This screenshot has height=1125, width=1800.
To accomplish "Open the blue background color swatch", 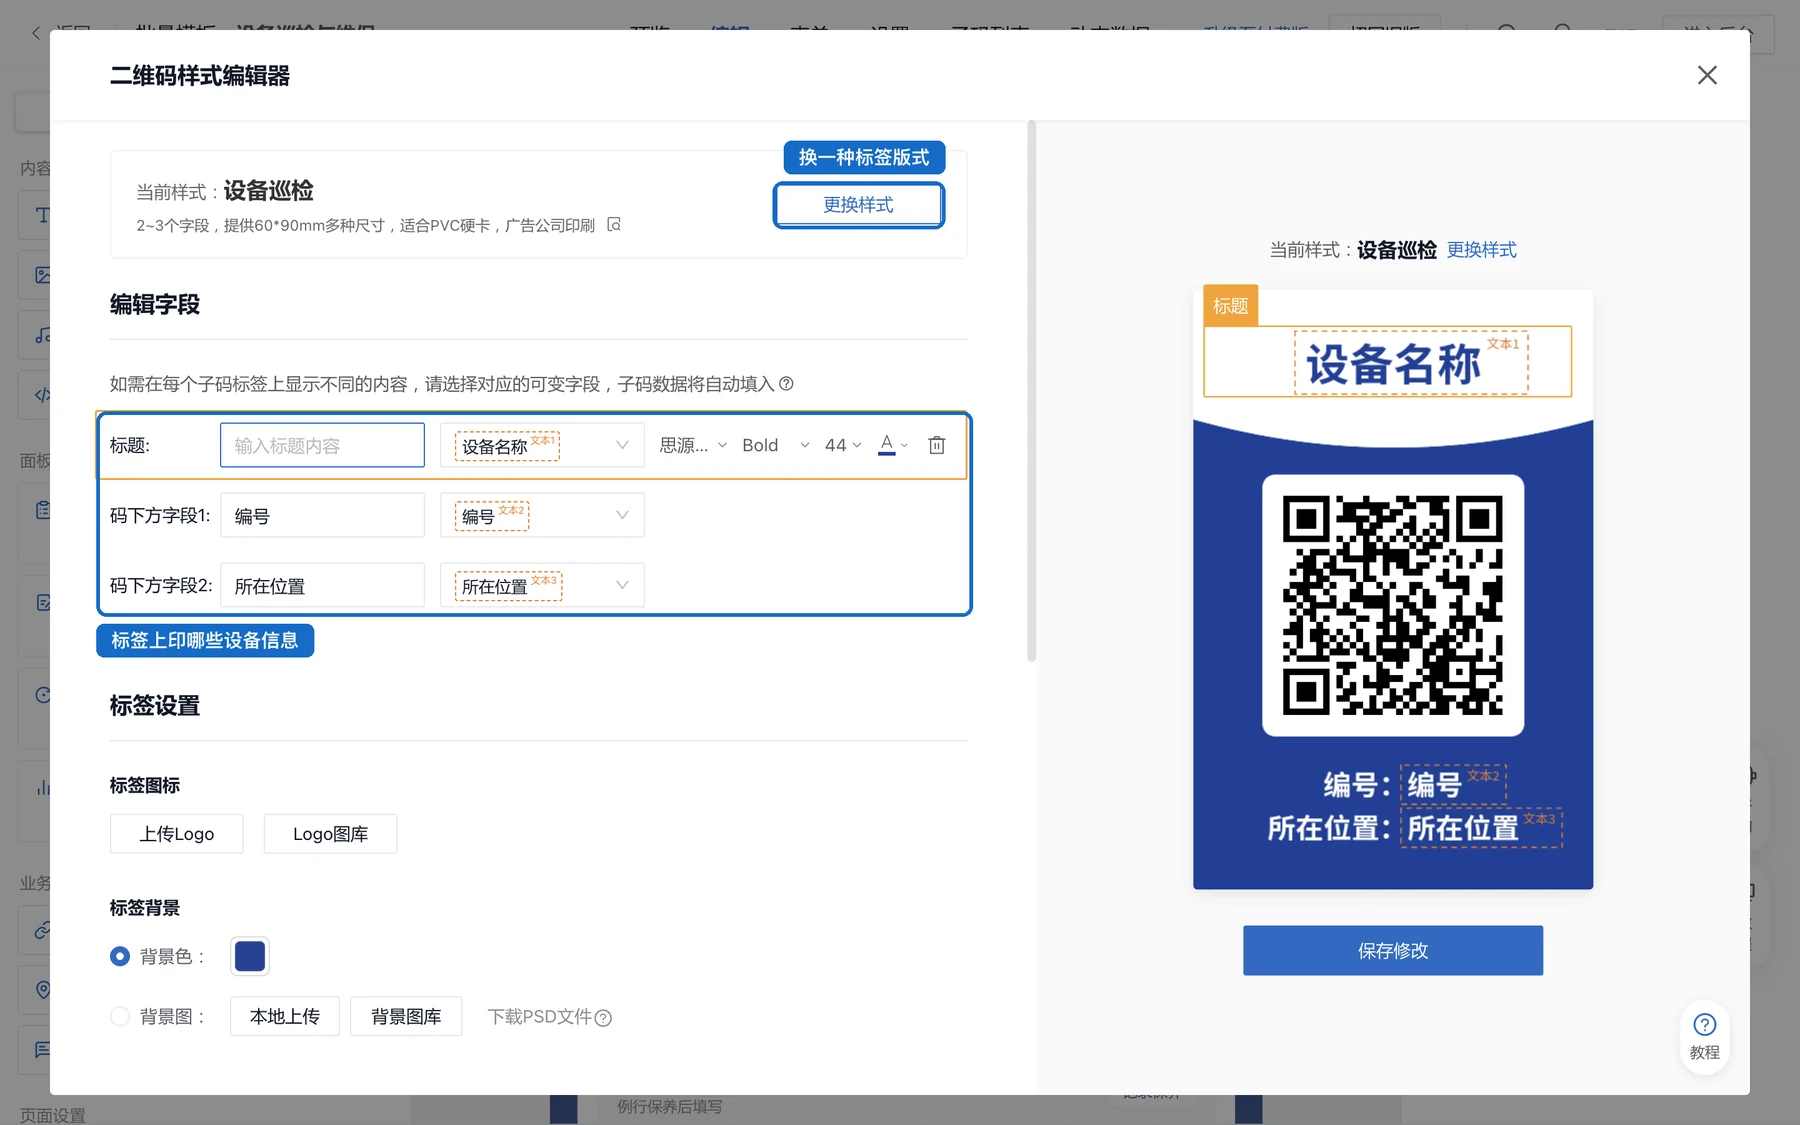I will pyautogui.click(x=250, y=956).
